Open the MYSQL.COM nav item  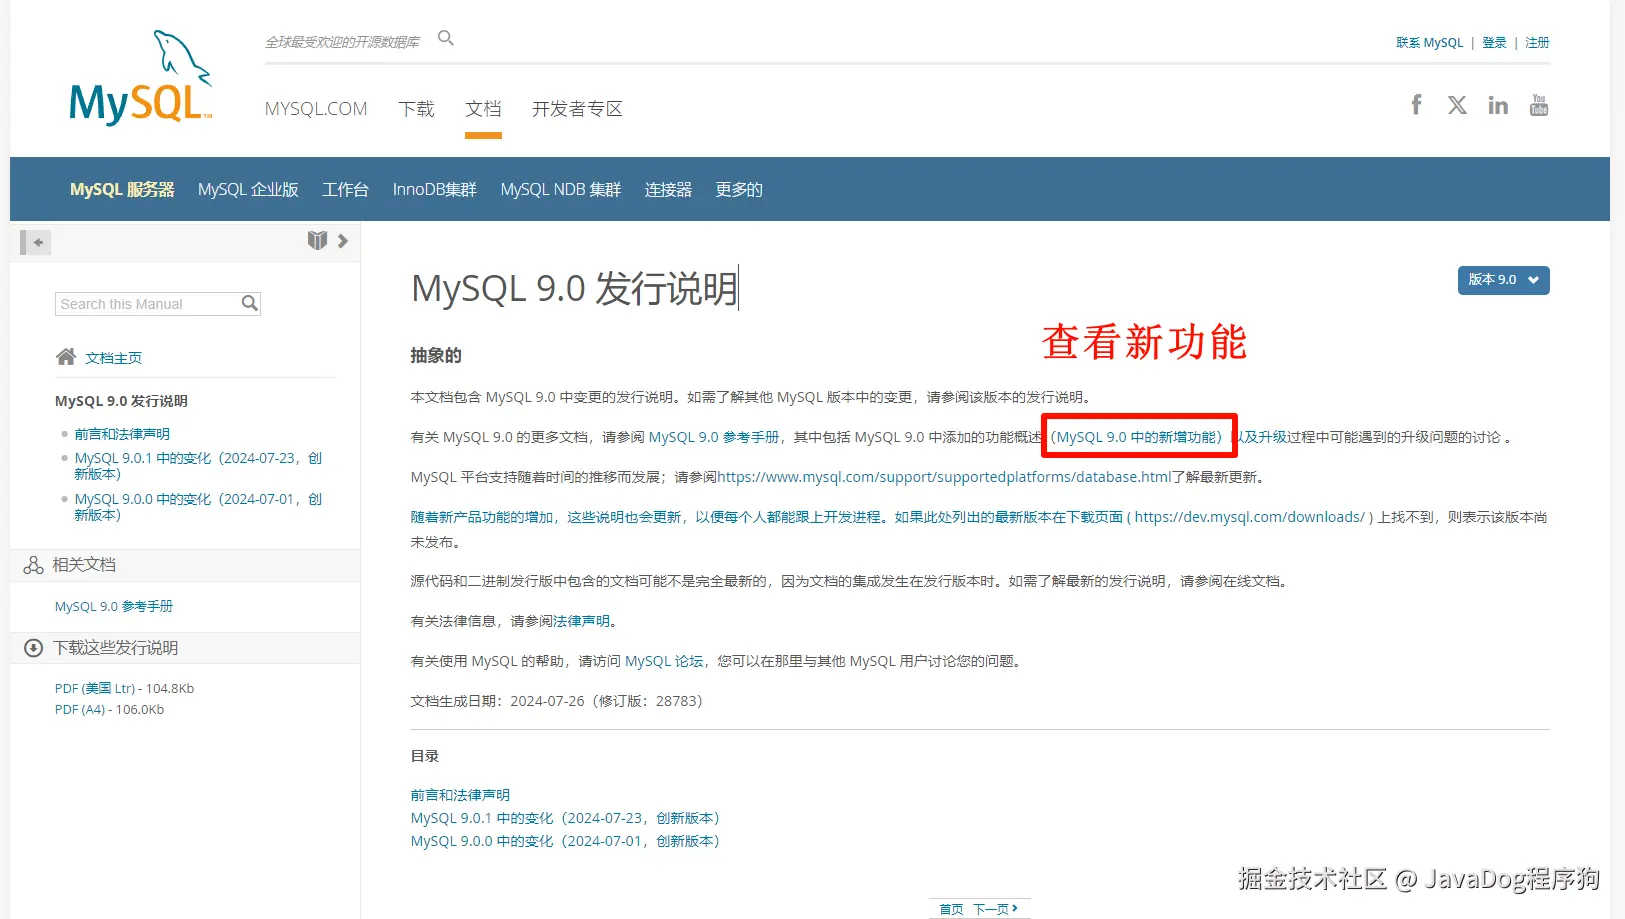point(316,109)
